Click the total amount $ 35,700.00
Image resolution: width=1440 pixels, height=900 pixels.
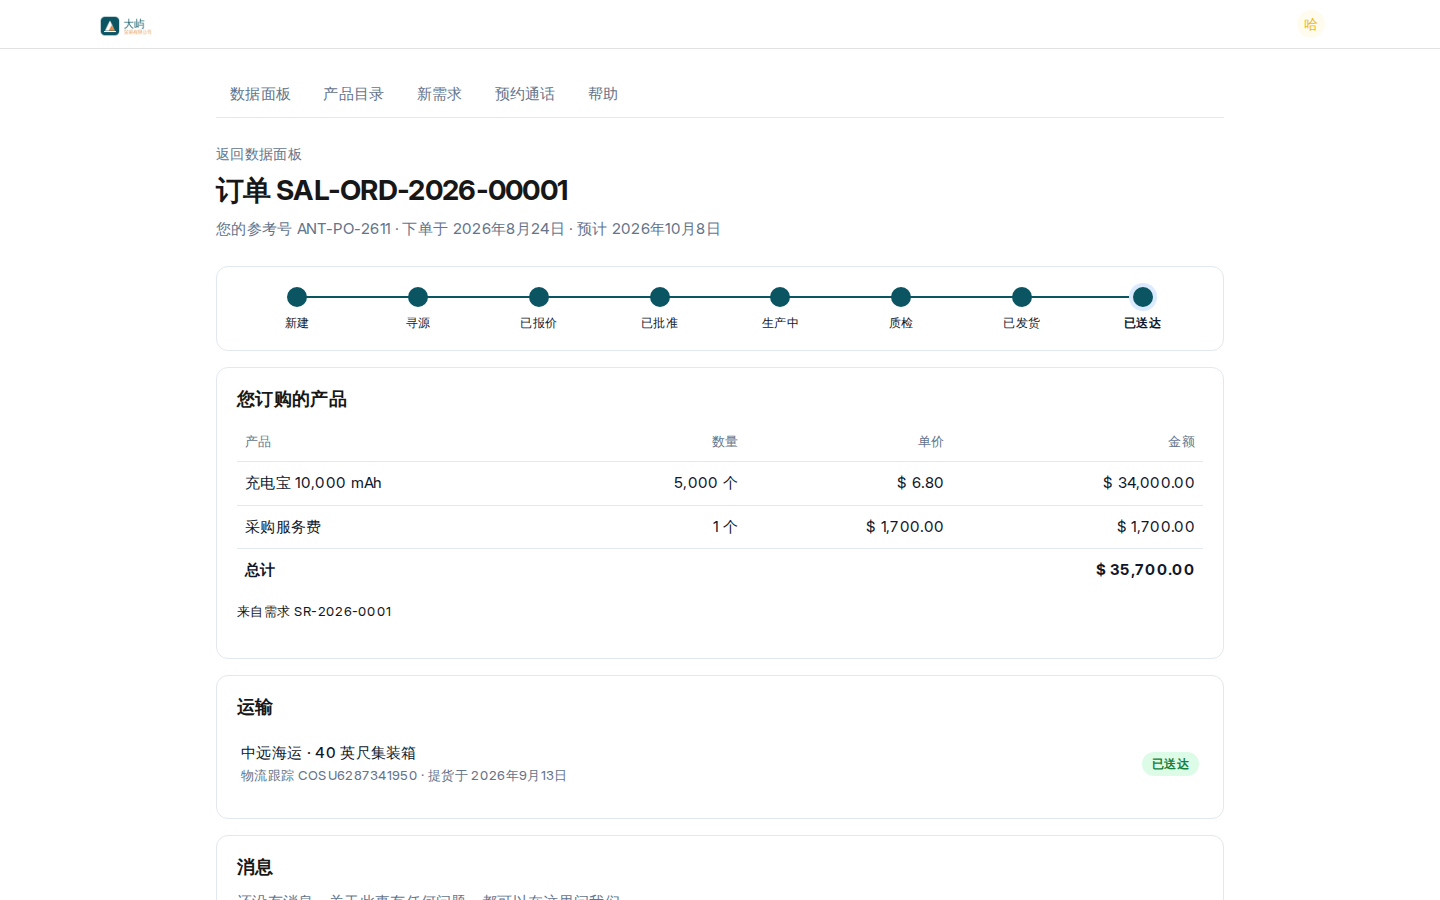1145,570
